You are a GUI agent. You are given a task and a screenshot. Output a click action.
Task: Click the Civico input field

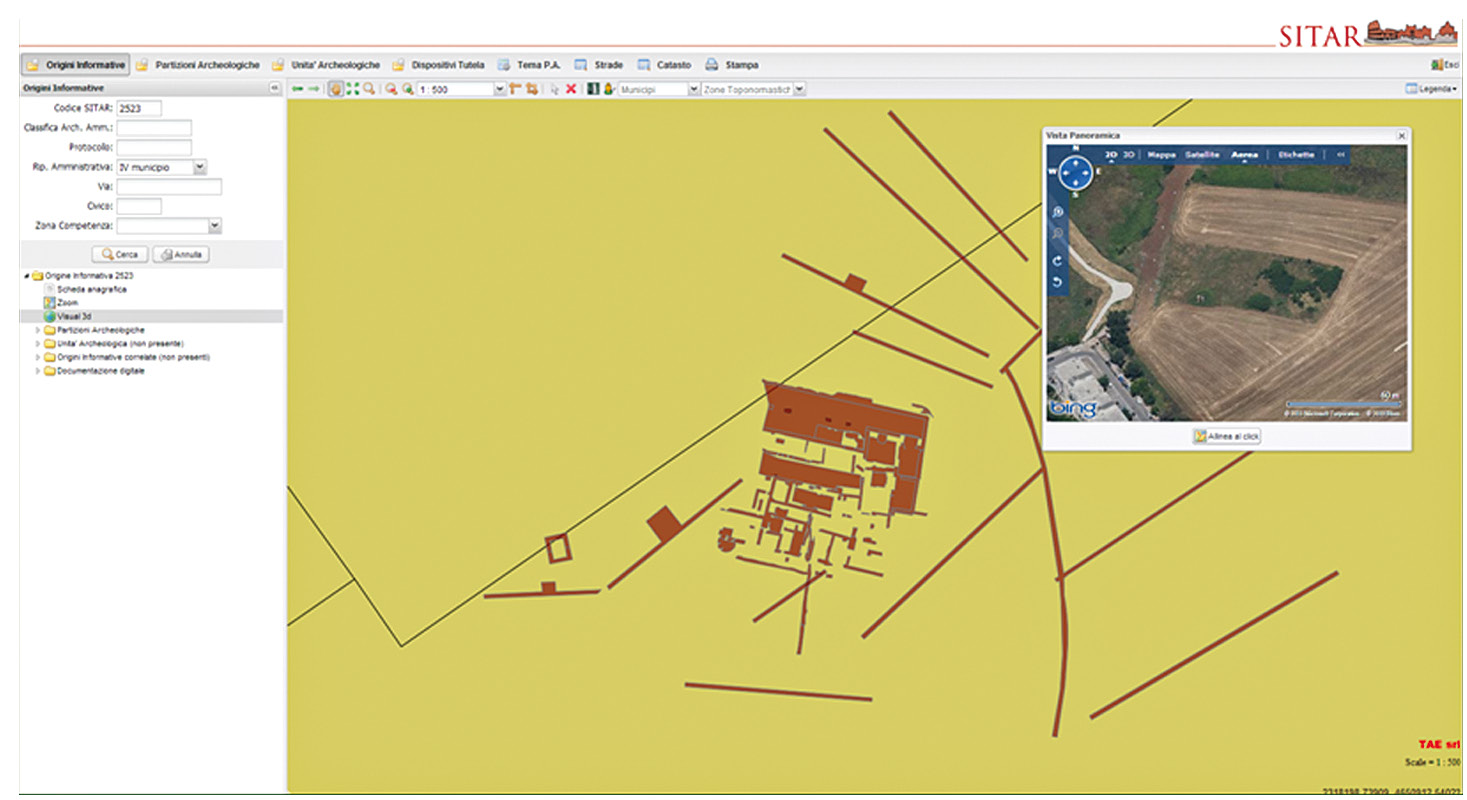click(139, 206)
